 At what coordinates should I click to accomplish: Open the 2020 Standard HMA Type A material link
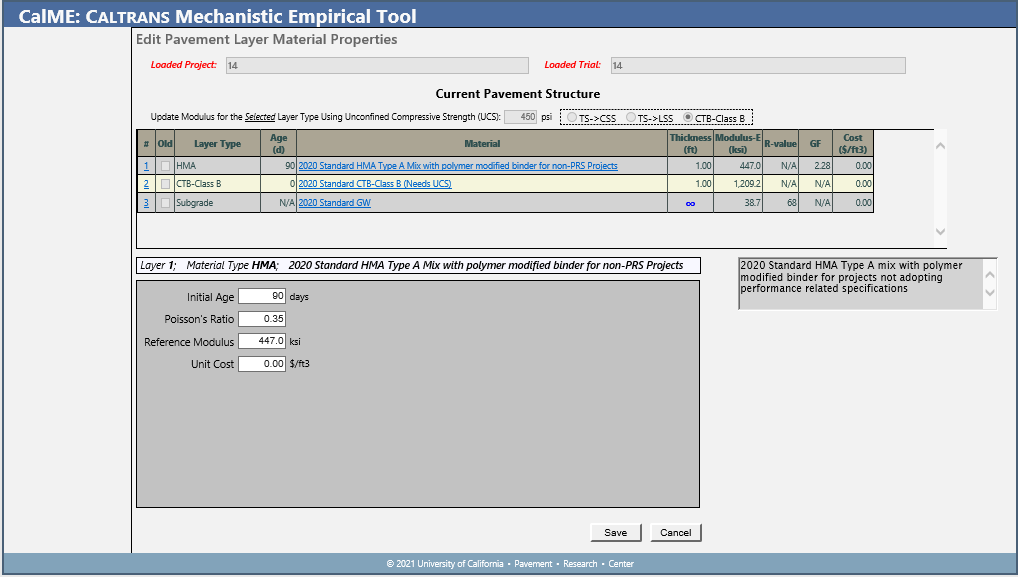pos(458,166)
